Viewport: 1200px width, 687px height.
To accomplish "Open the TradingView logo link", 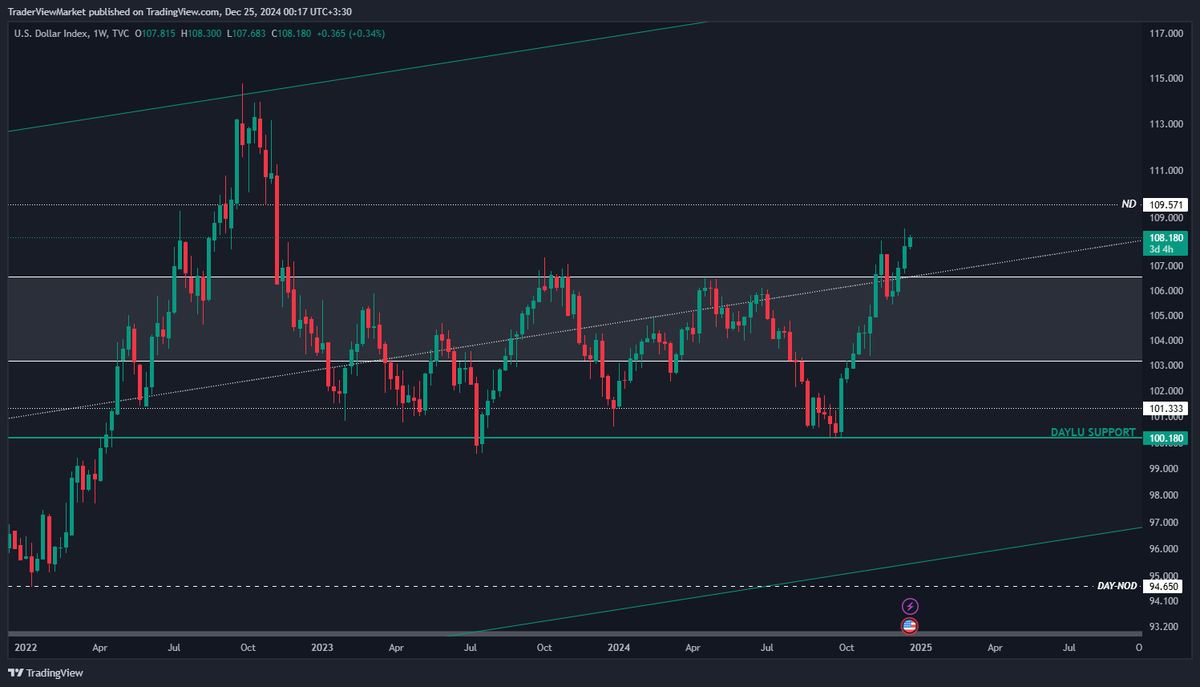I will (x=47, y=673).
